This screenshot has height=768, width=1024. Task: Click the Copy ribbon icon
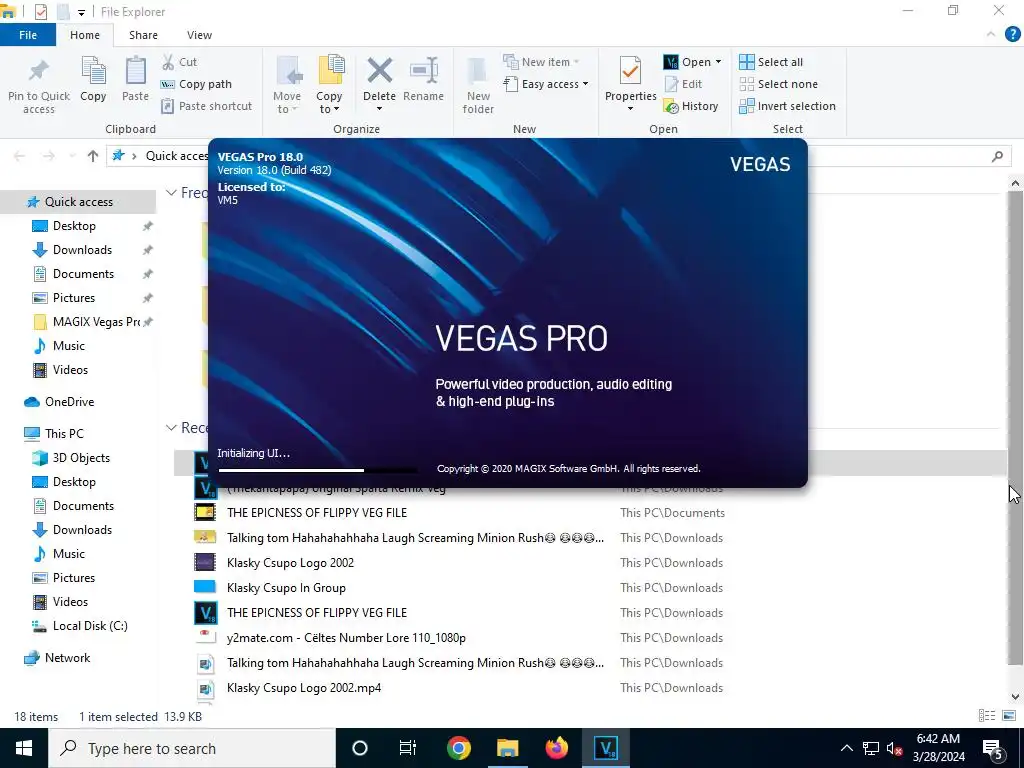point(93,71)
